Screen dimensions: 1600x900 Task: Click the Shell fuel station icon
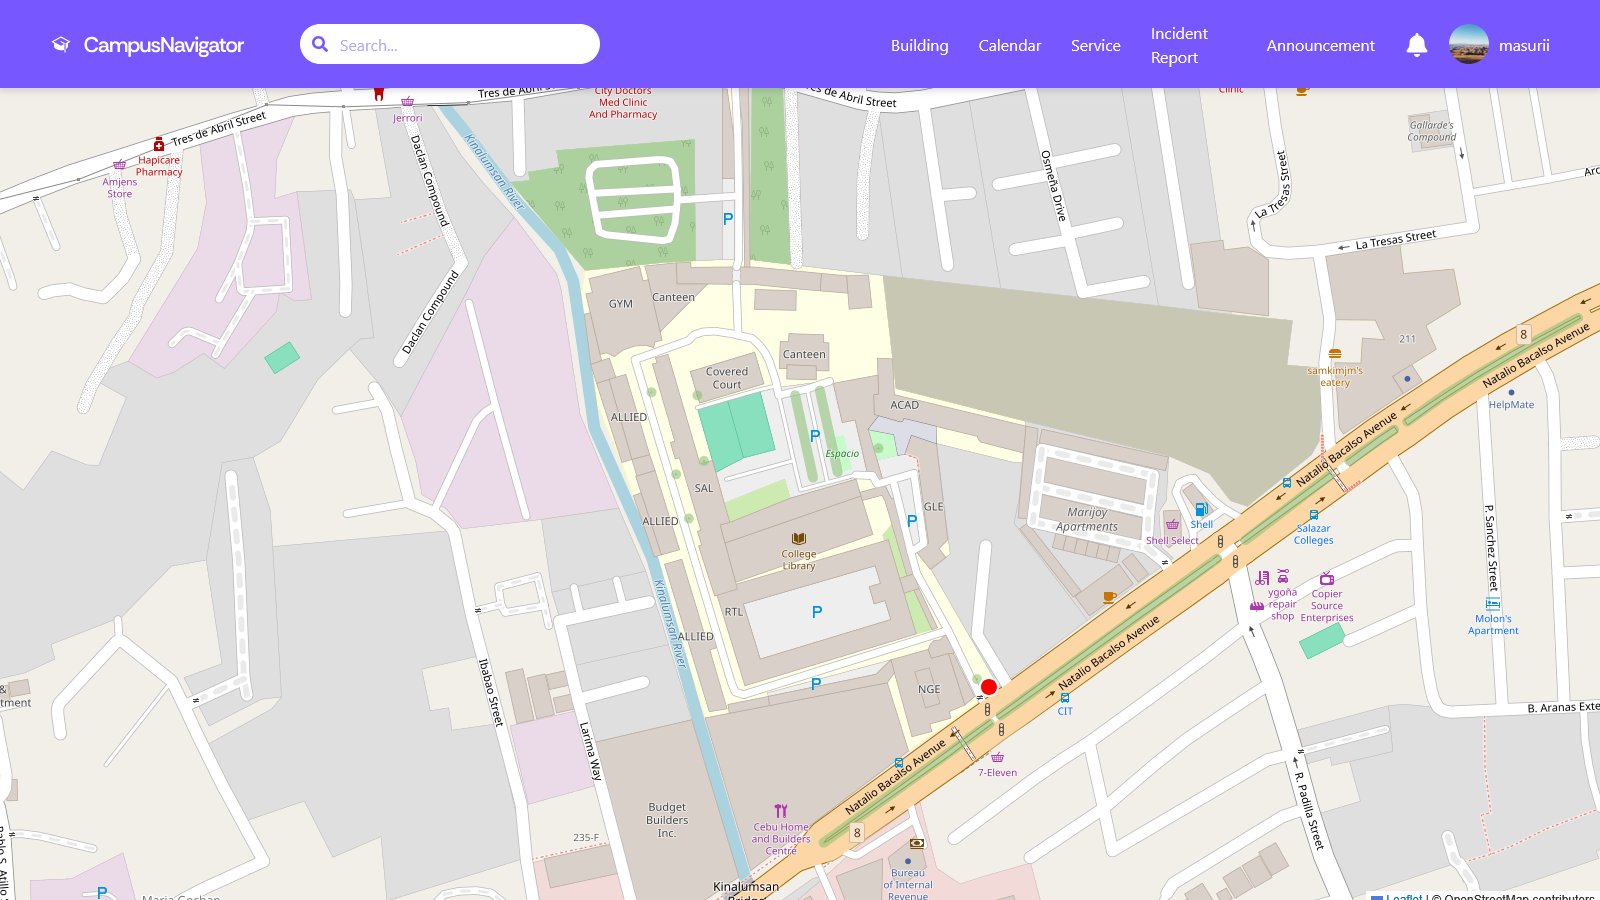pos(1202,510)
